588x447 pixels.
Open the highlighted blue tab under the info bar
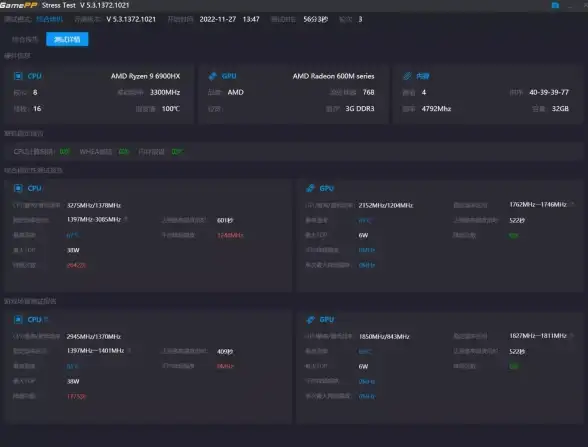[67, 39]
